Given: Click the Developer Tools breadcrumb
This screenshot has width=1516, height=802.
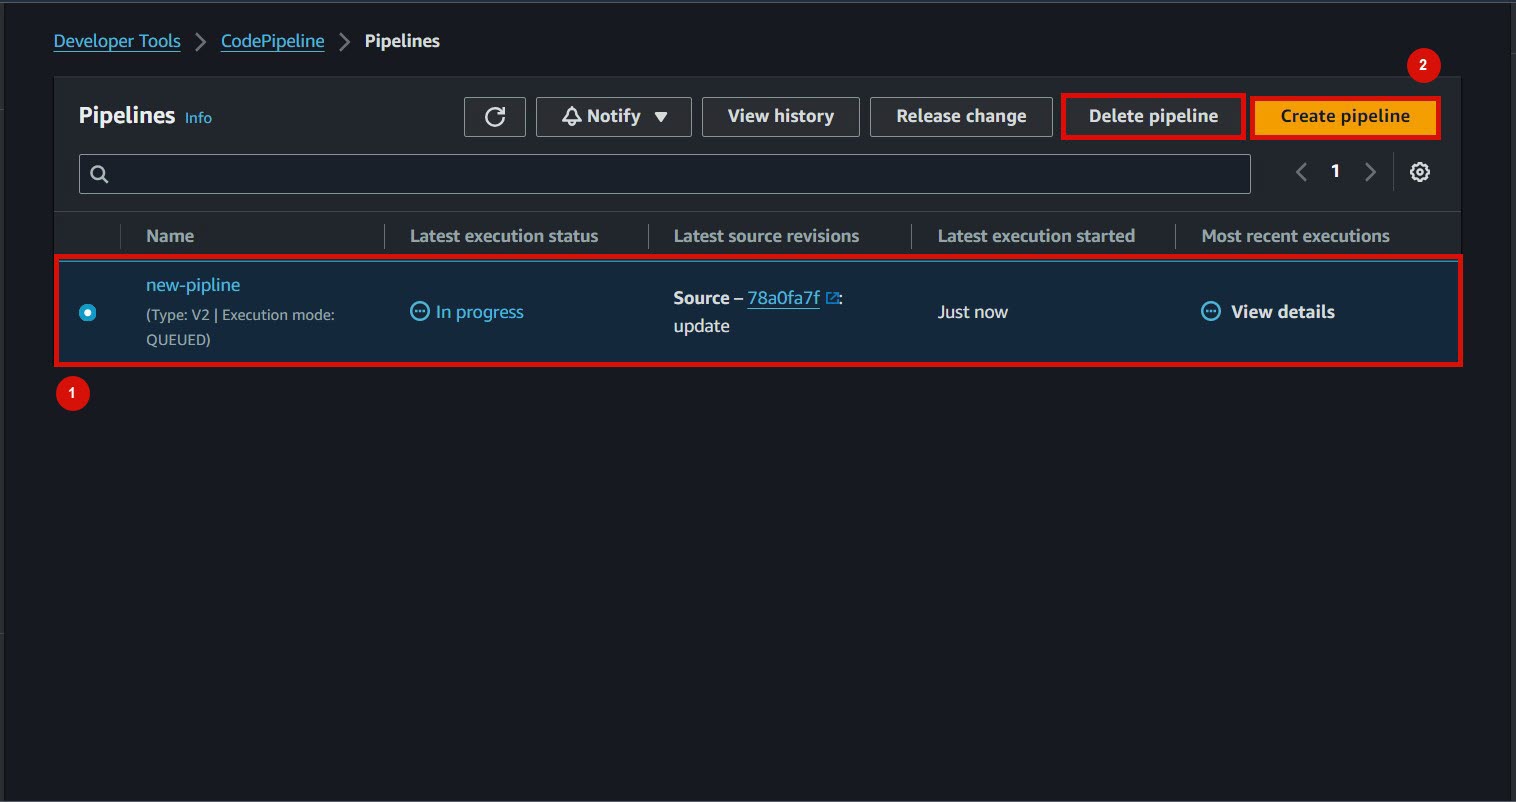Looking at the screenshot, I should (117, 41).
